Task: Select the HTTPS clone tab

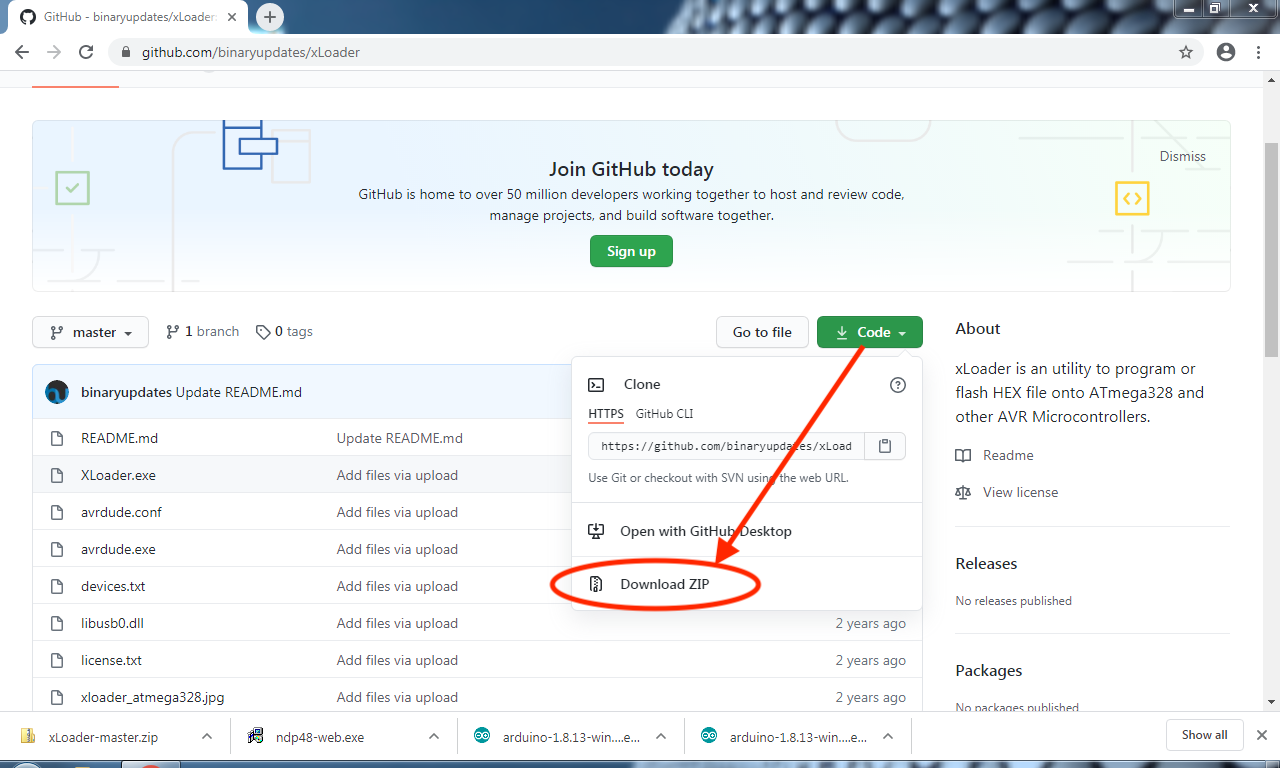Action: pyautogui.click(x=606, y=414)
